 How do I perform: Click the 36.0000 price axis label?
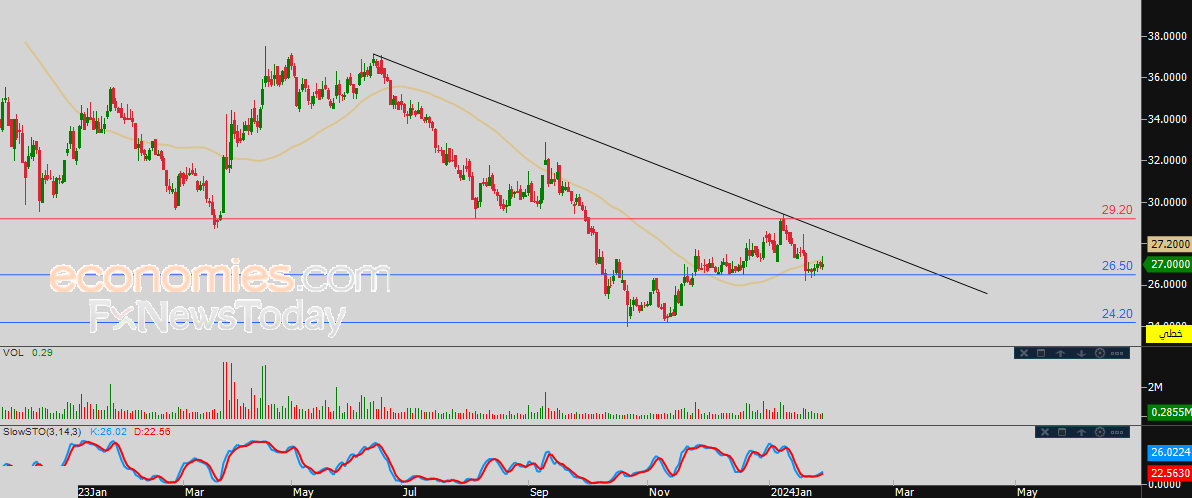point(1168,78)
